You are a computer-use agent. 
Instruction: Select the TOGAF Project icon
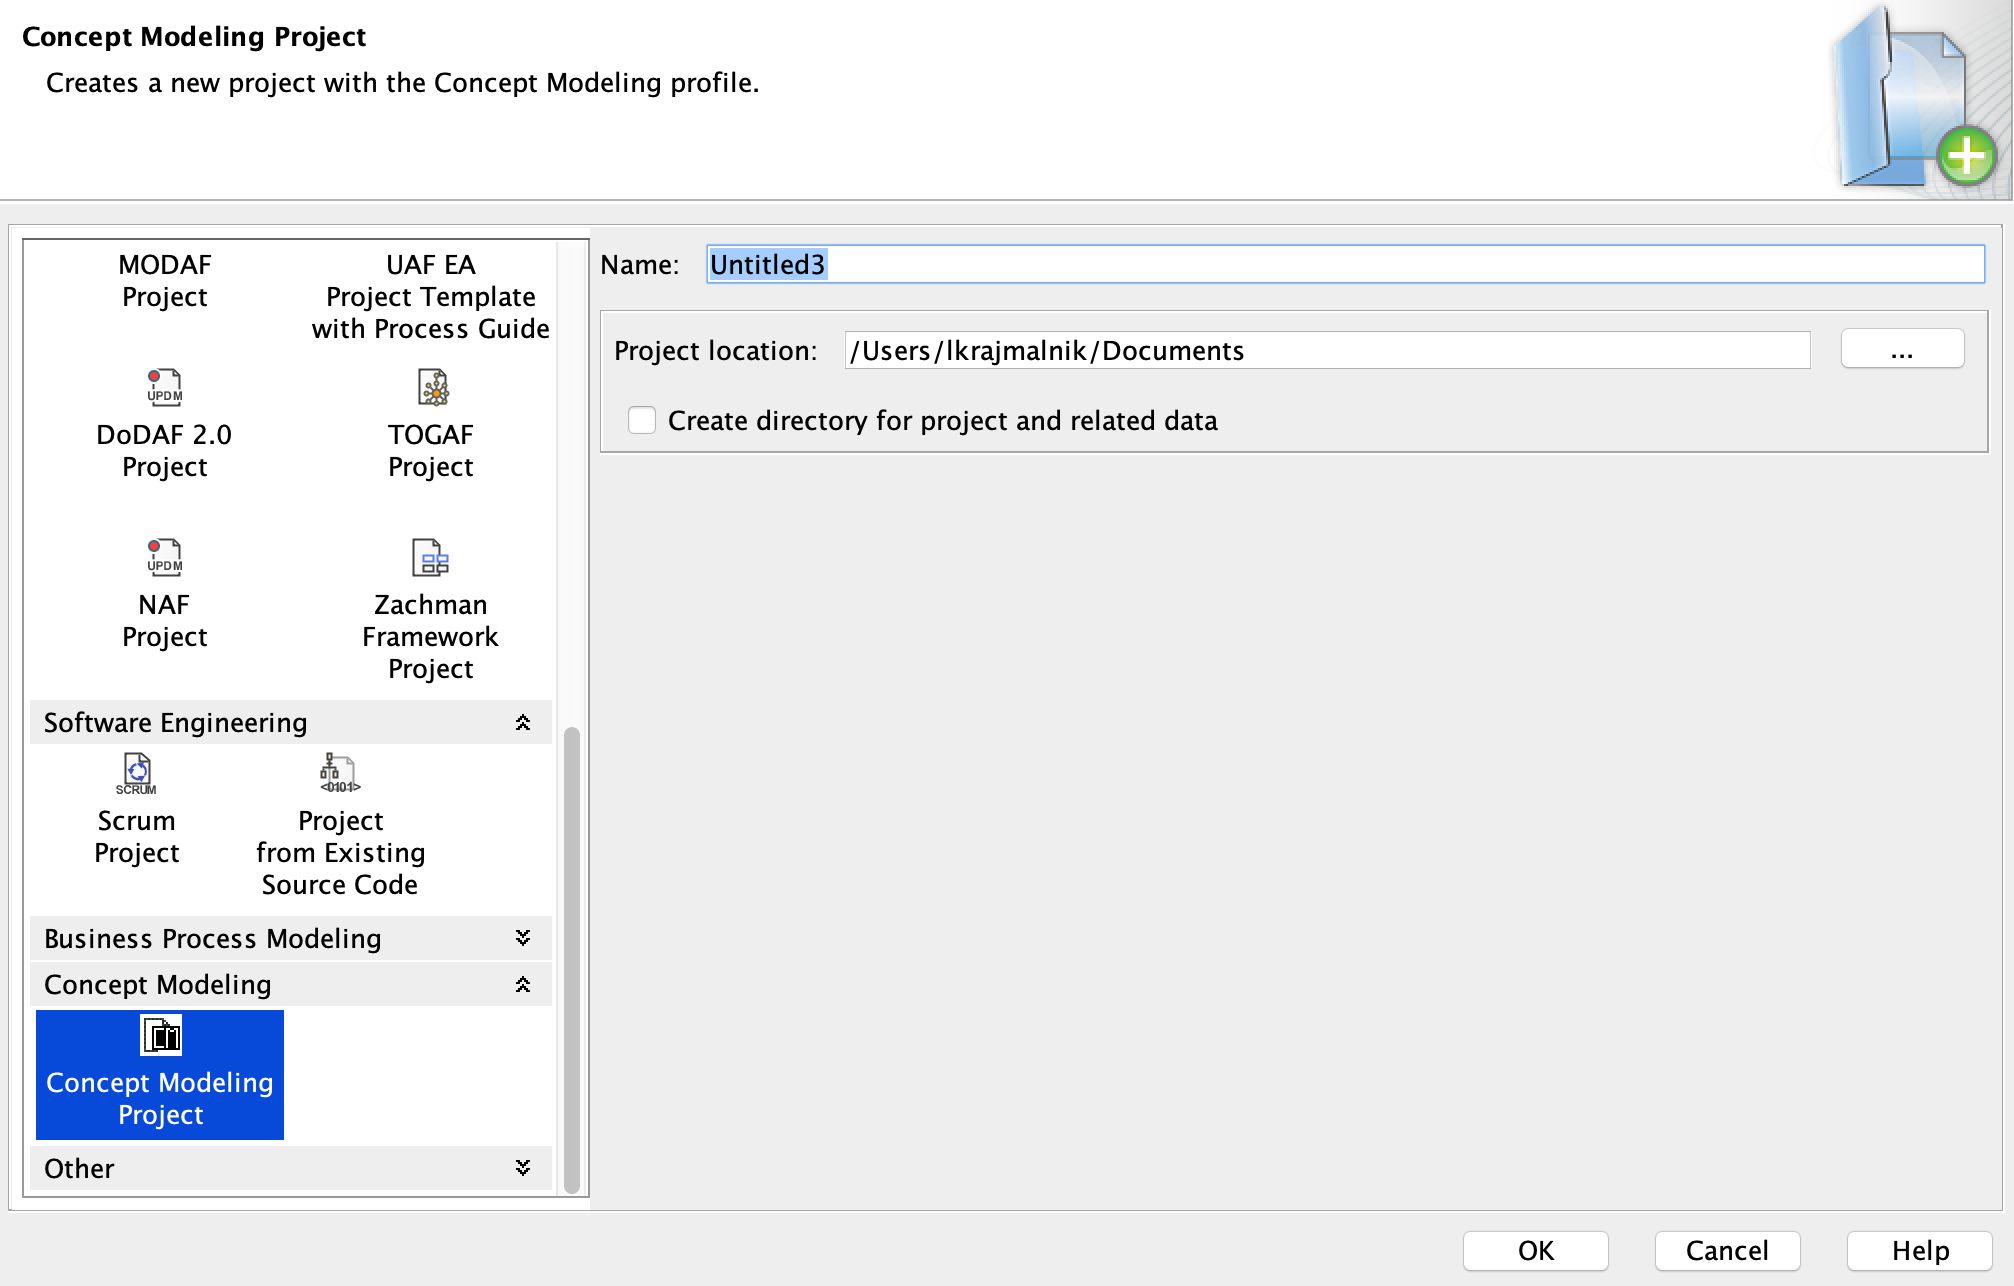(430, 420)
